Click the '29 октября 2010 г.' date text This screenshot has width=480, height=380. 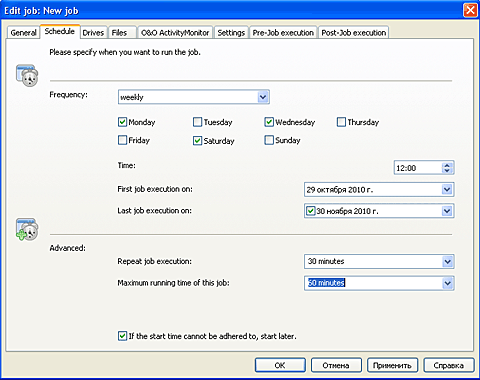(x=340, y=190)
